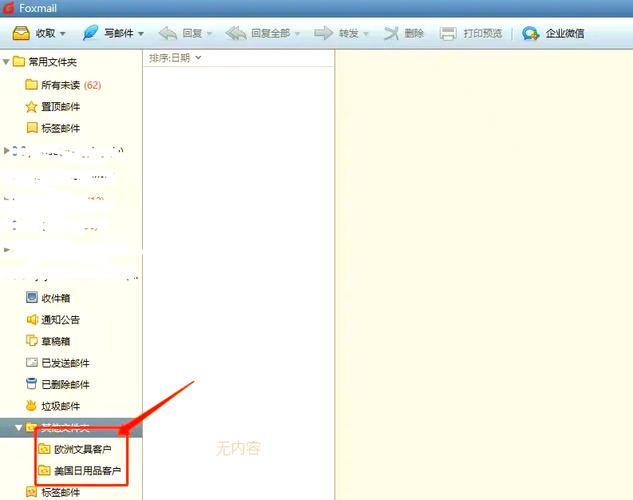Select the 常用文件夹 folder label
Viewport: 633px width, 500px height.
[x=52, y=62]
